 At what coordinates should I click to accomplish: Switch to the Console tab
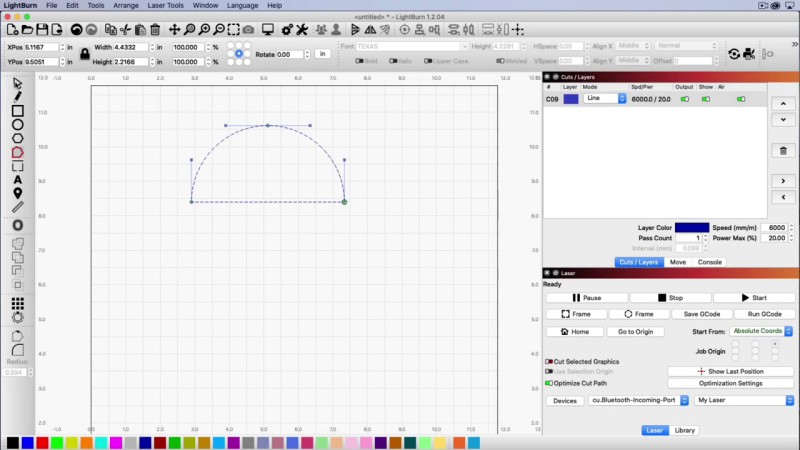[x=709, y=262]
